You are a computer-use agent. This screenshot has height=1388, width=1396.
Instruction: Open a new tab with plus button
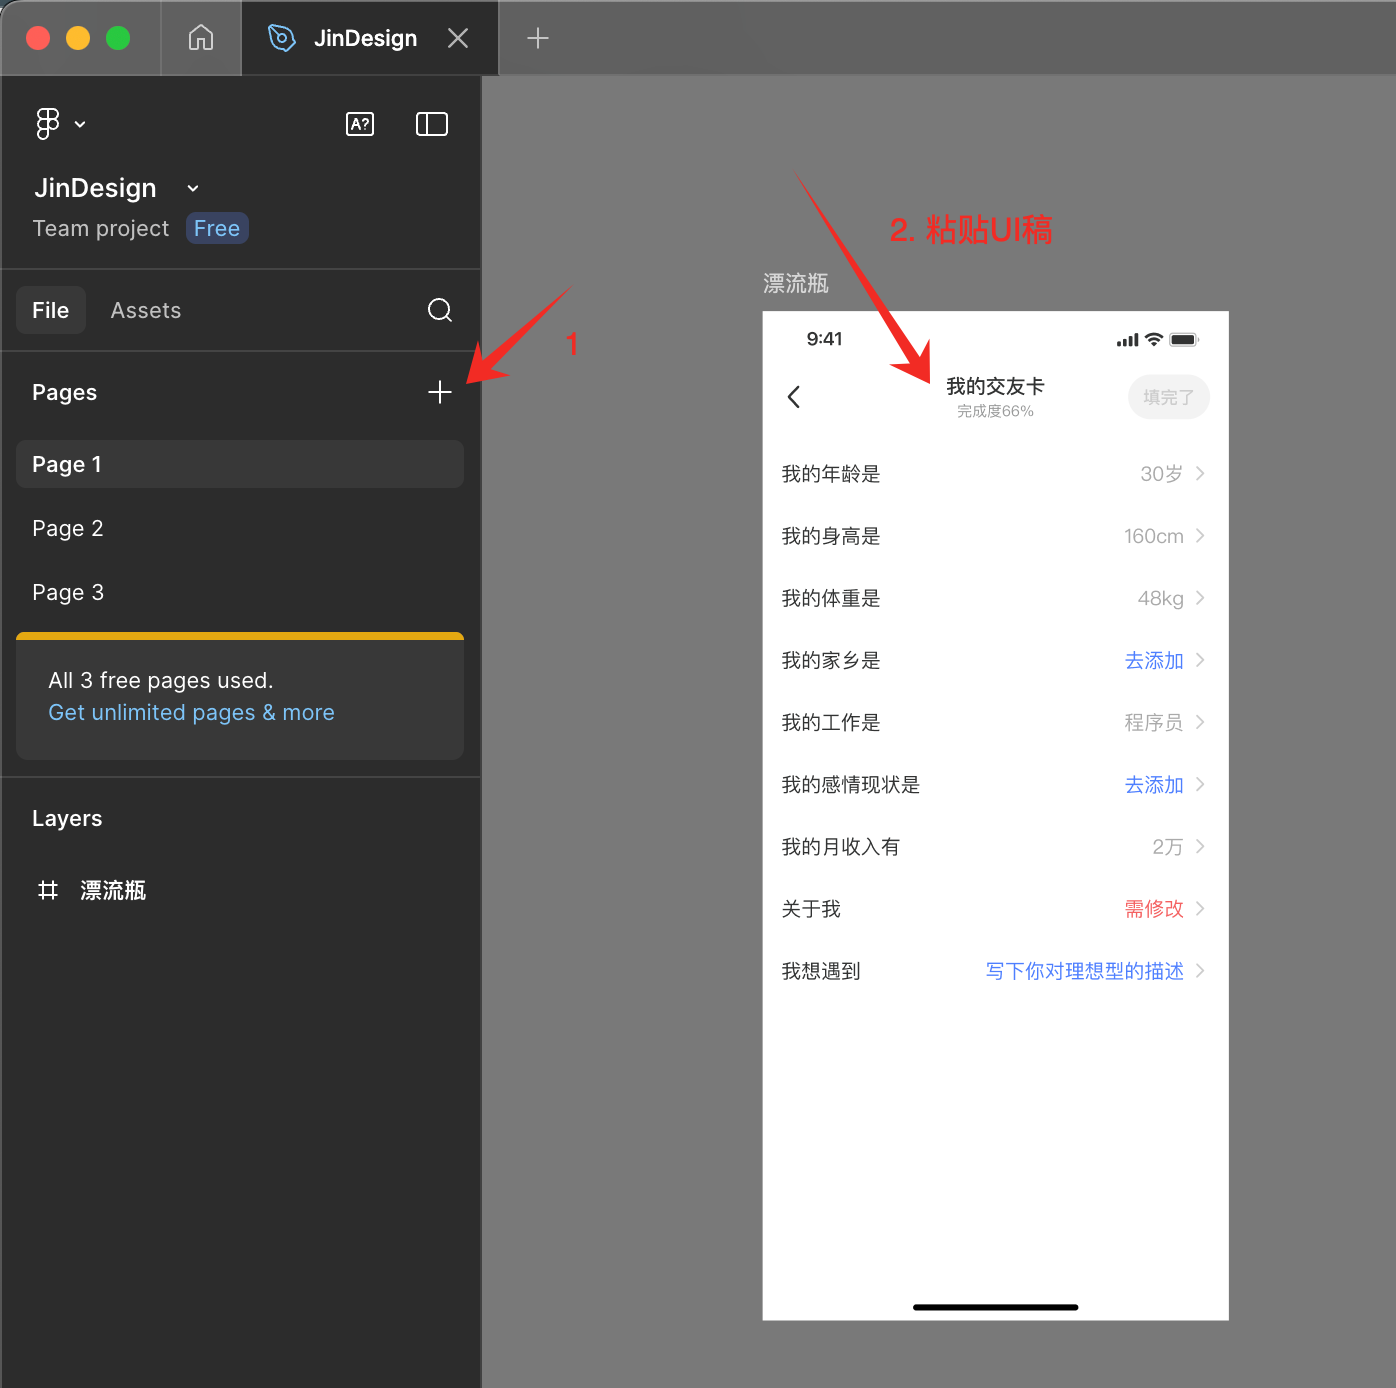[x=538, y=38]
